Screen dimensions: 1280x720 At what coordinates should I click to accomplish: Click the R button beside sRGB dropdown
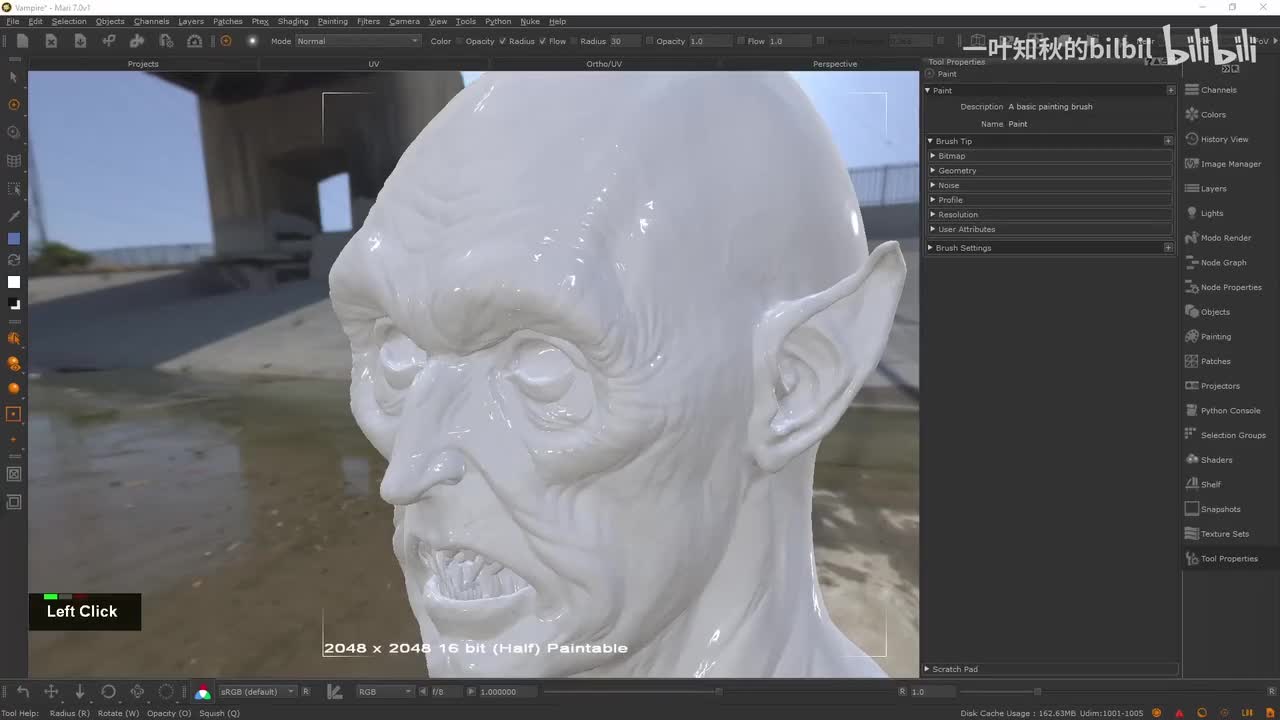pos(306,691)
